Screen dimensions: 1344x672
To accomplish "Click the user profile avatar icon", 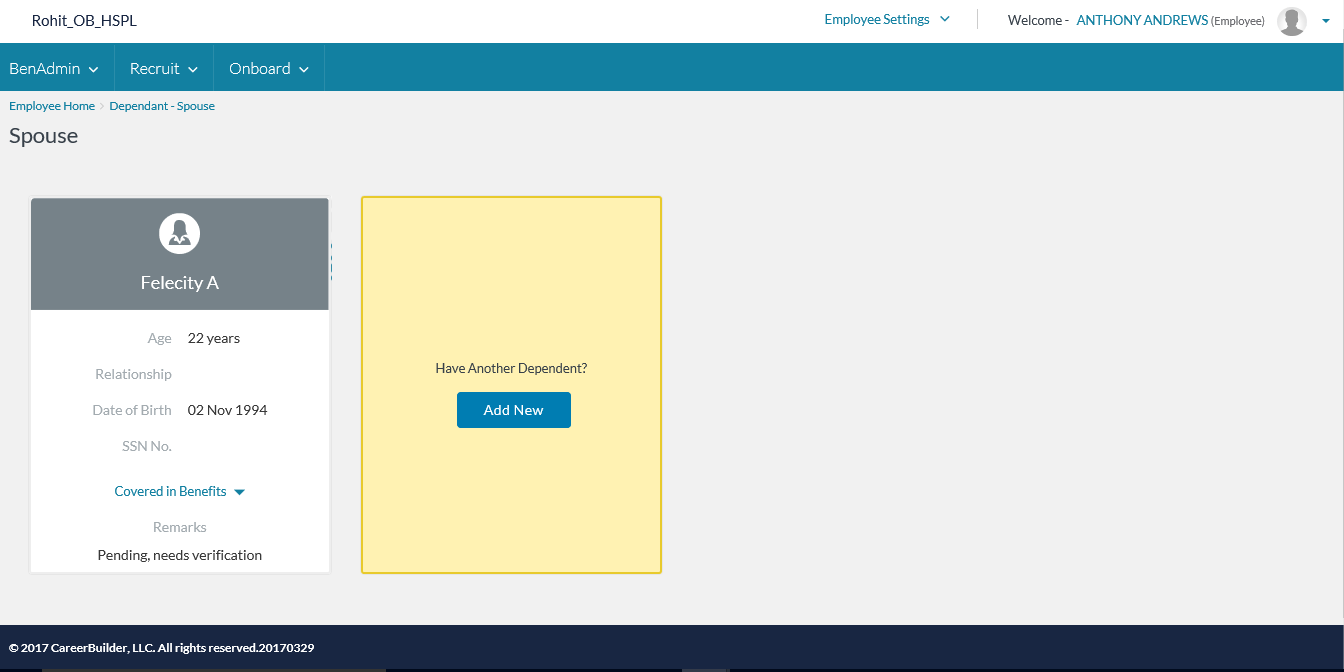I will click(x=1291, y=21).
